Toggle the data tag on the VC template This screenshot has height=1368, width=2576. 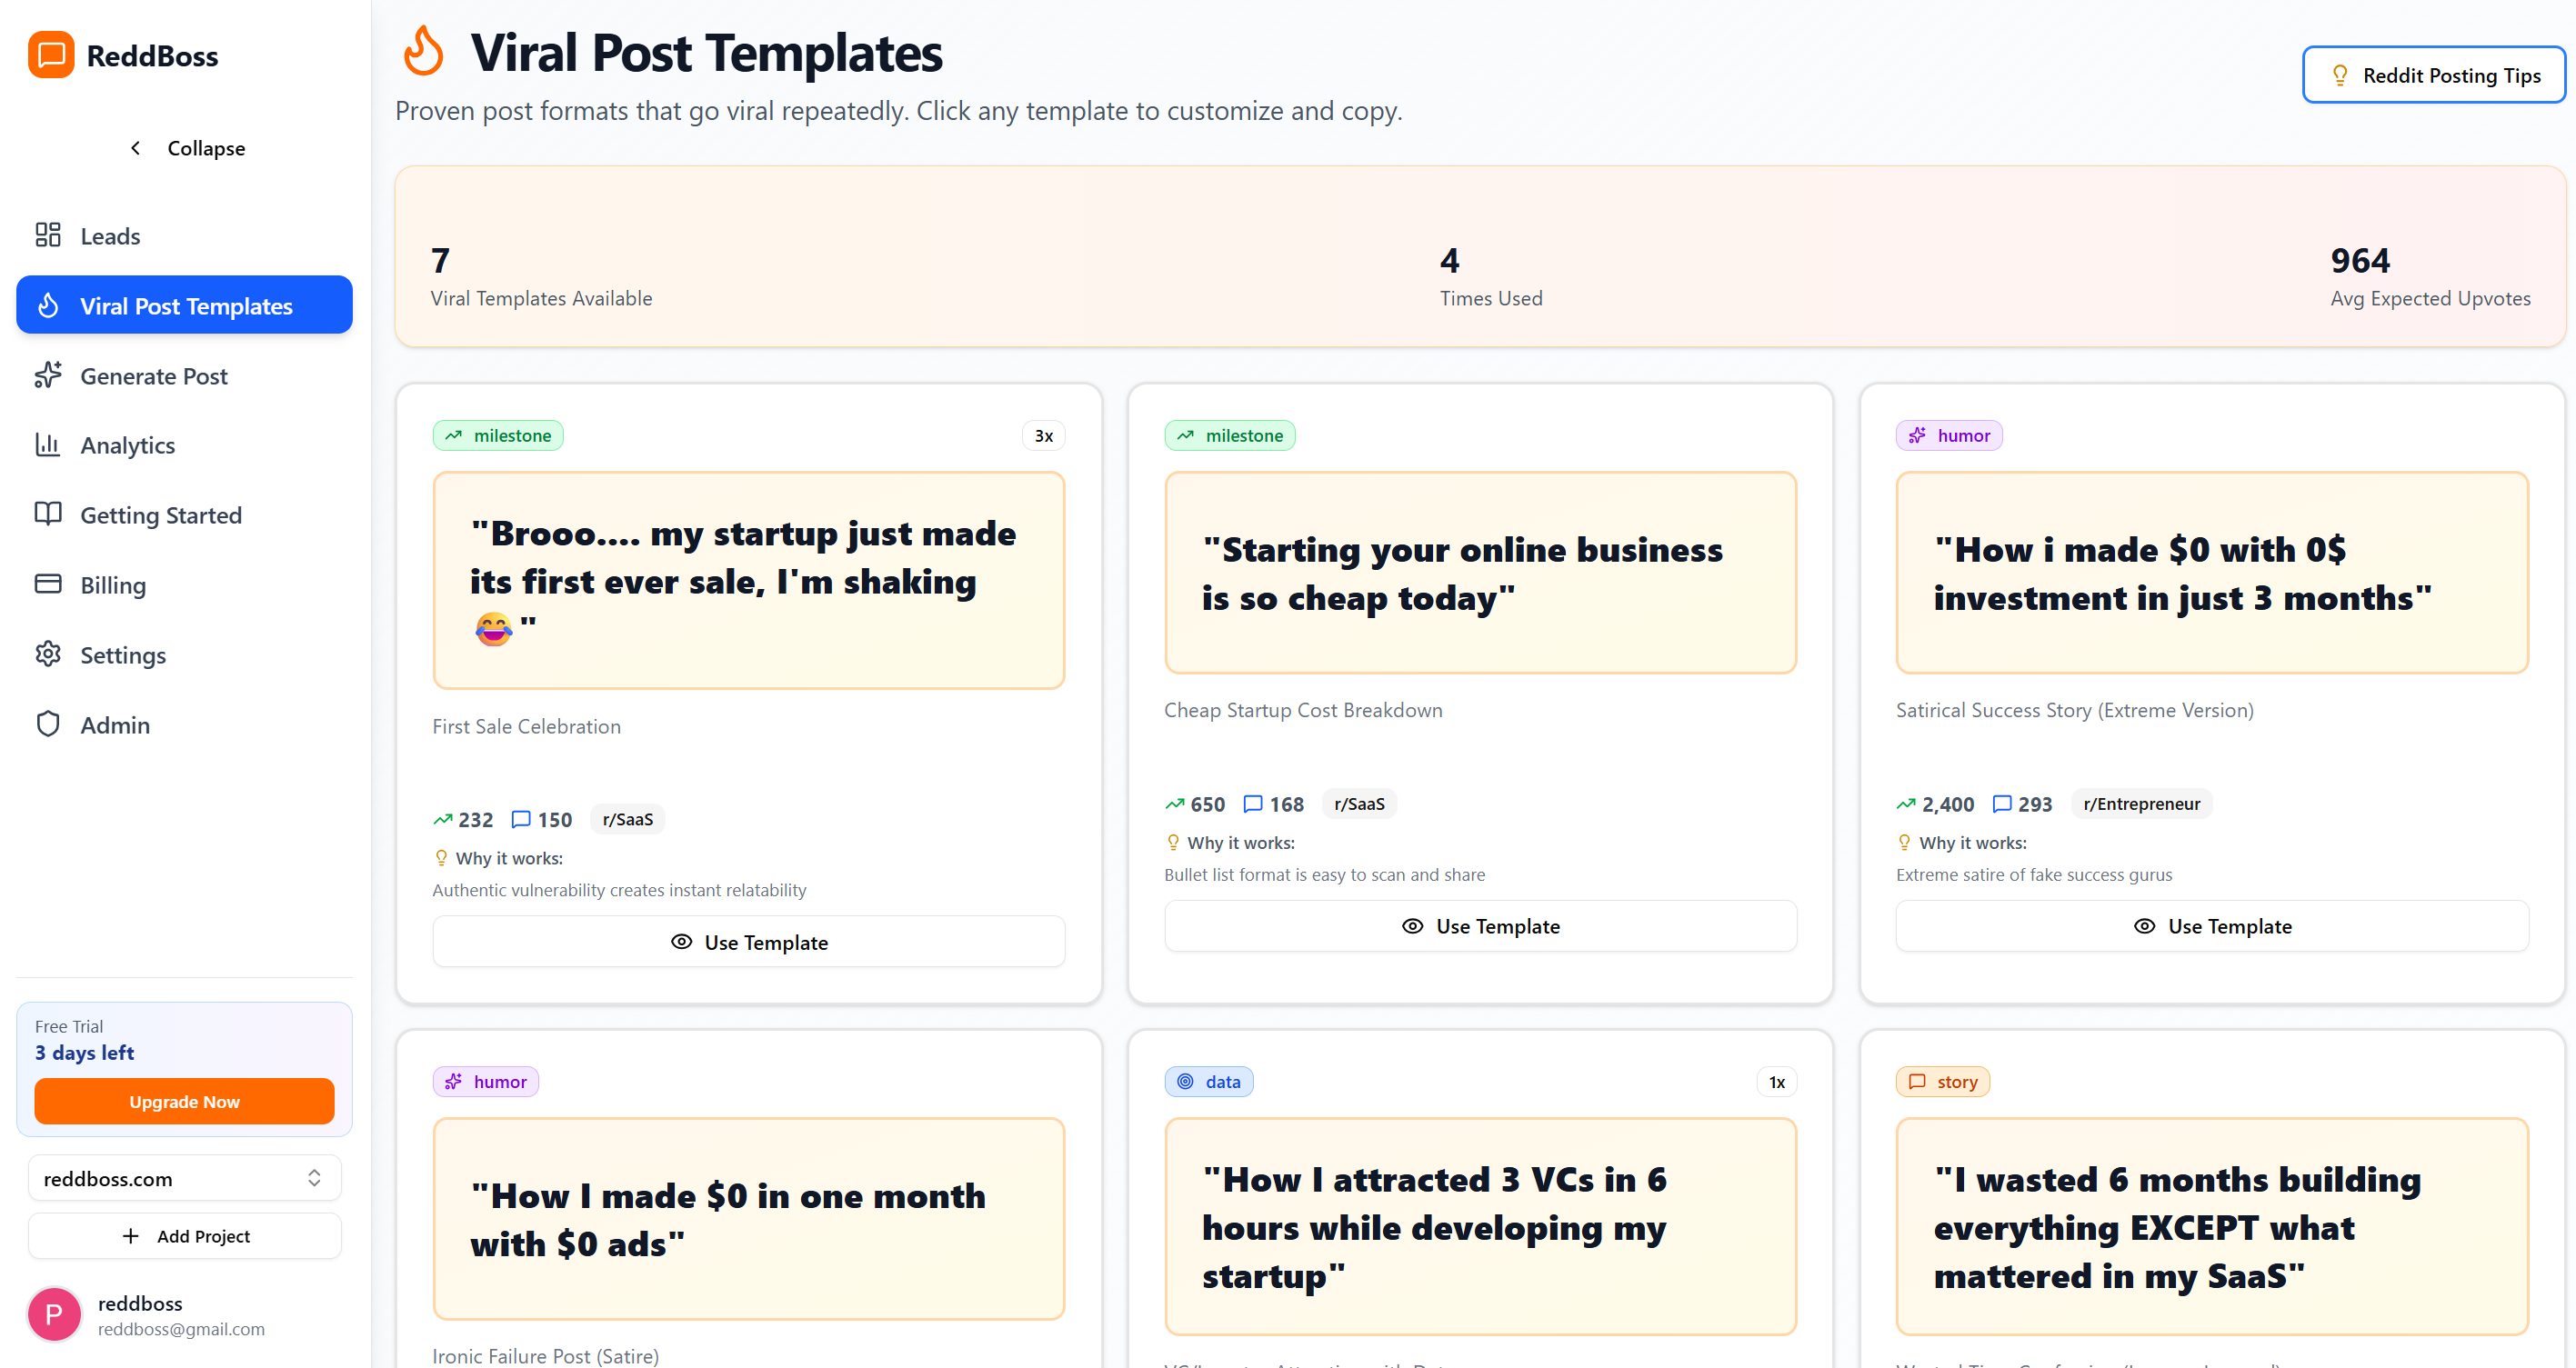(1209, 1081)
